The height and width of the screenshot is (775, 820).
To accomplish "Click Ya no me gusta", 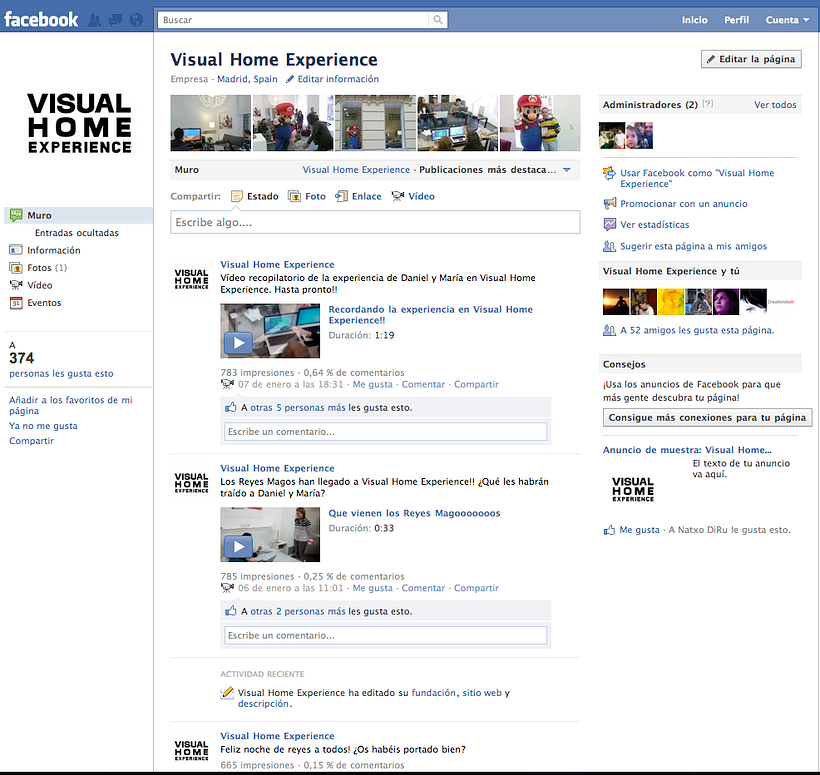I will click(x=43, y=426).
